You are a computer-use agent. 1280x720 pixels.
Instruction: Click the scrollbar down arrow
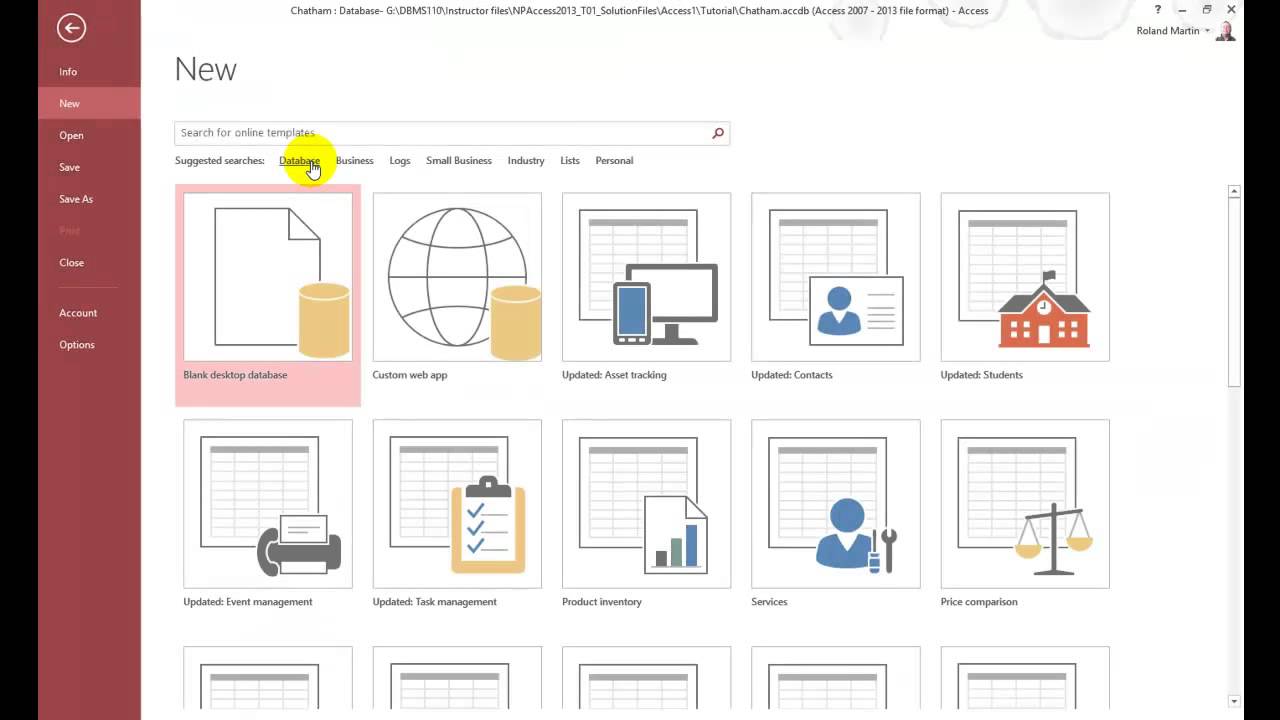coord(1234,701)
